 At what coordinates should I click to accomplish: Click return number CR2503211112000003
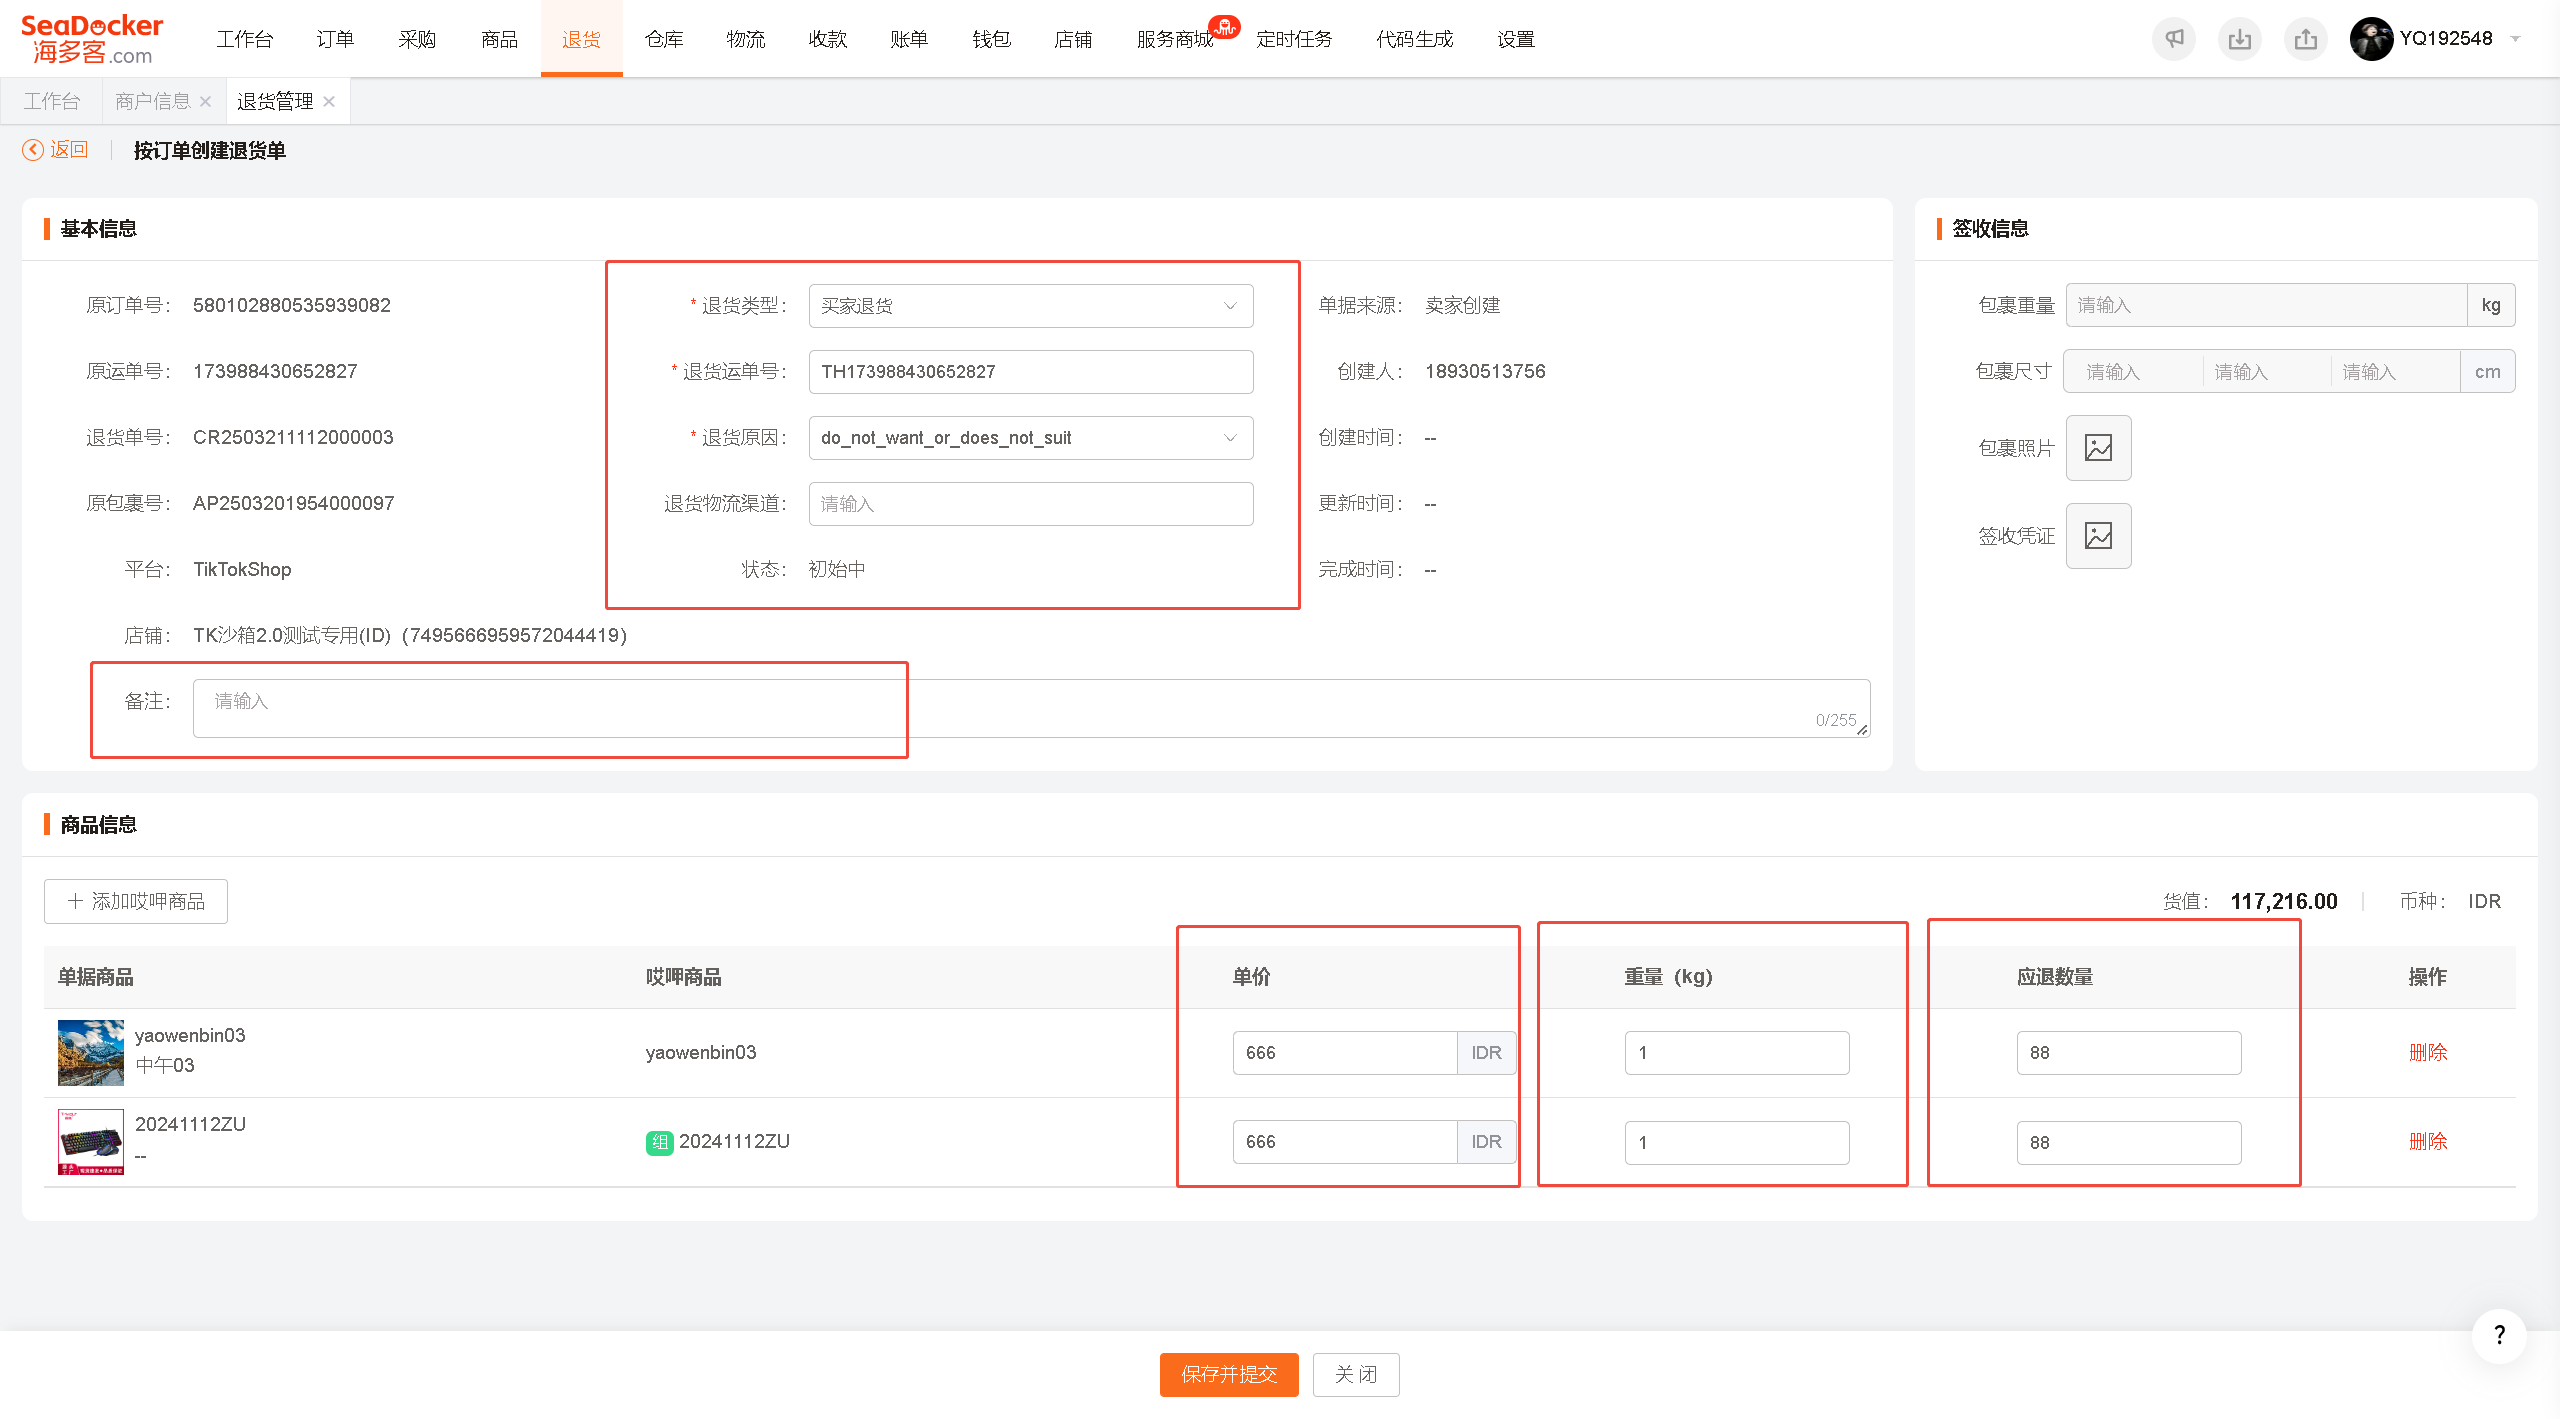pos(293,438)
